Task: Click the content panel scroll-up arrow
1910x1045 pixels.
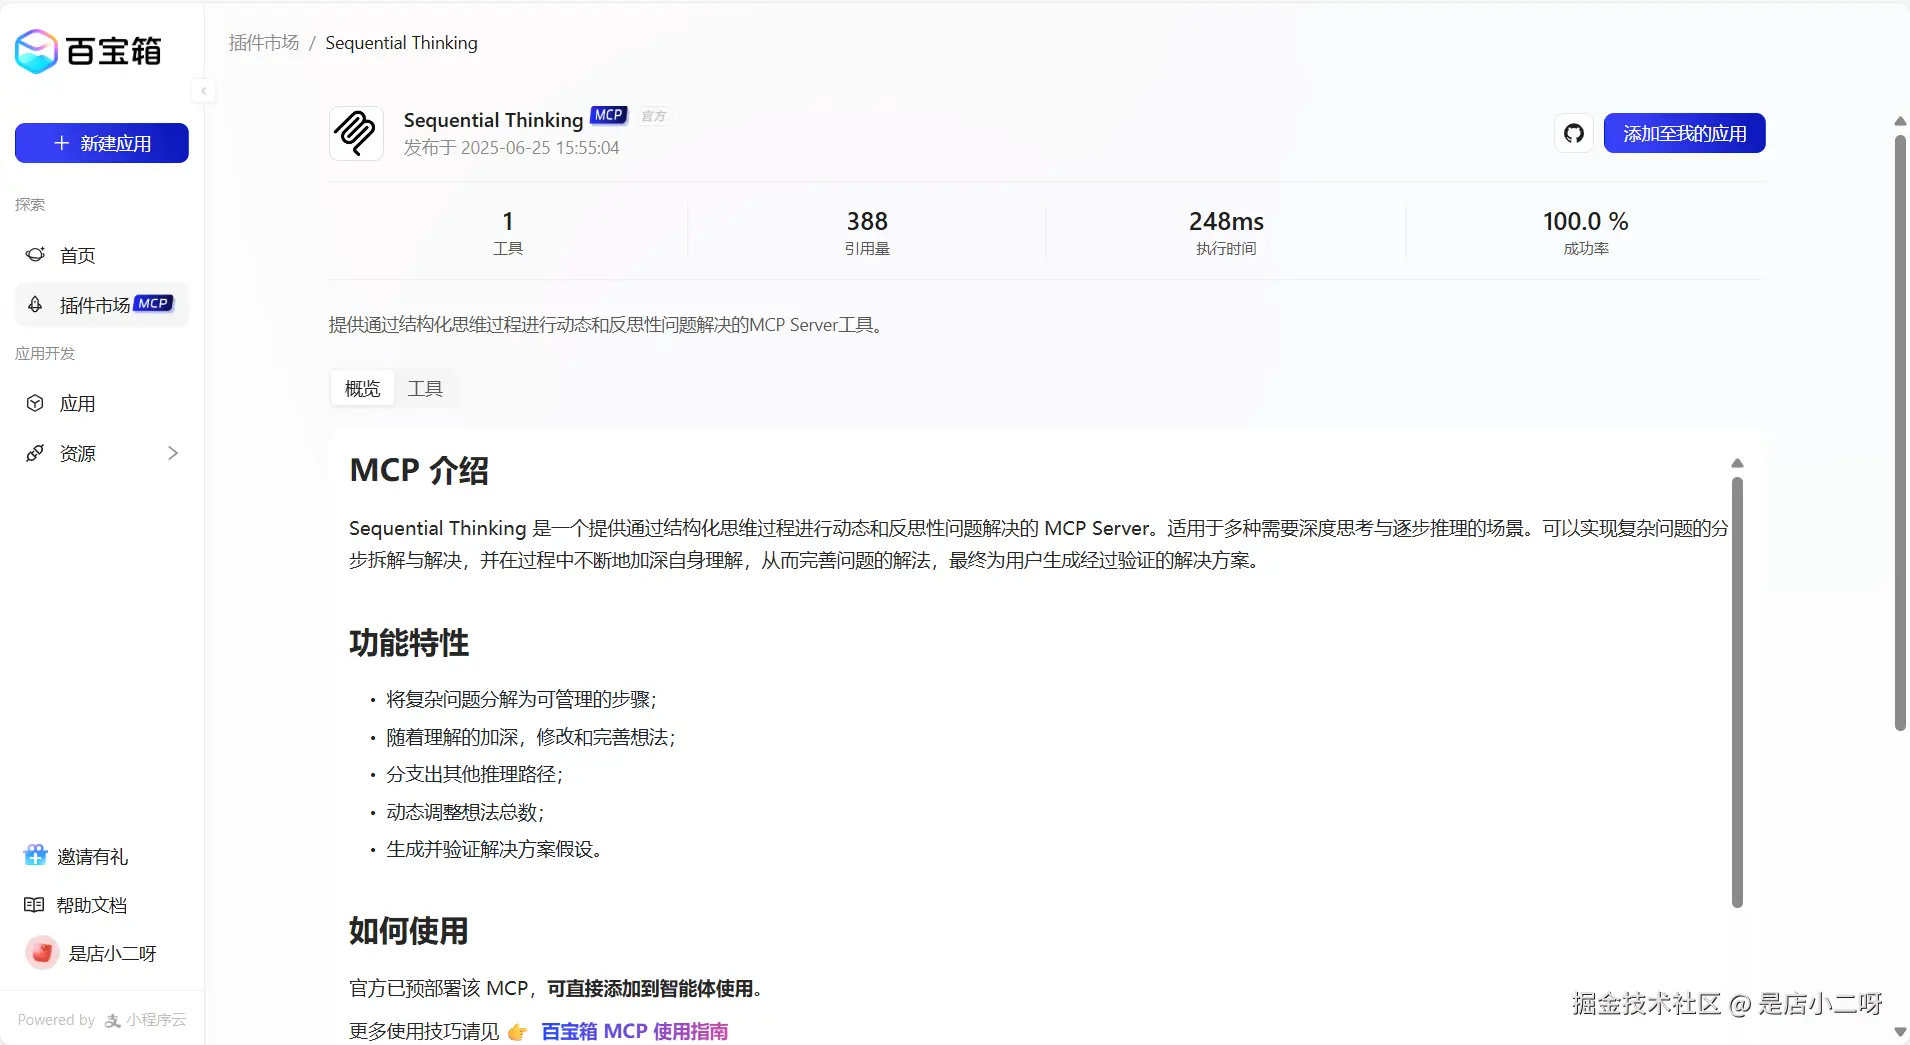Action: click(x=1737, y=463)
